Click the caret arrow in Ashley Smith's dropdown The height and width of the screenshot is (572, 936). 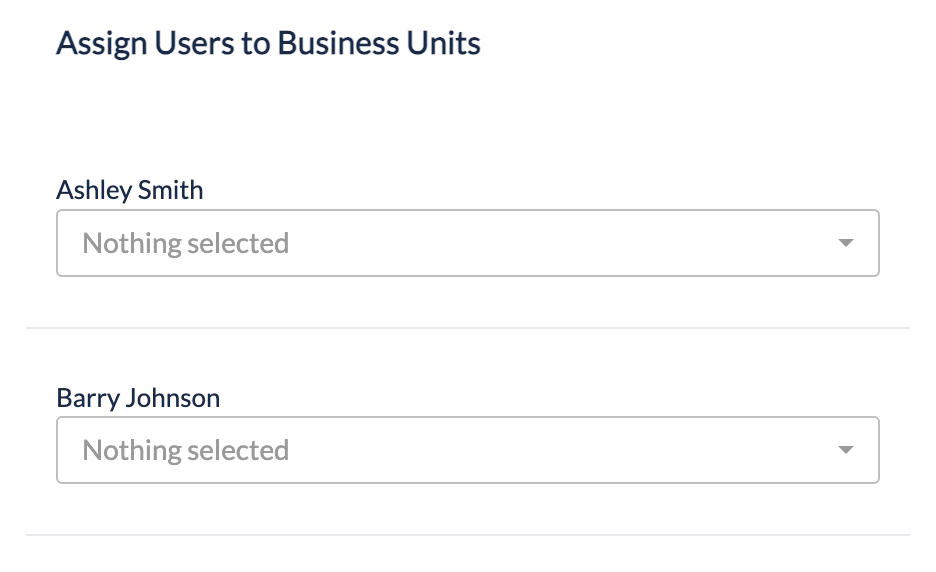click(846, 243)
